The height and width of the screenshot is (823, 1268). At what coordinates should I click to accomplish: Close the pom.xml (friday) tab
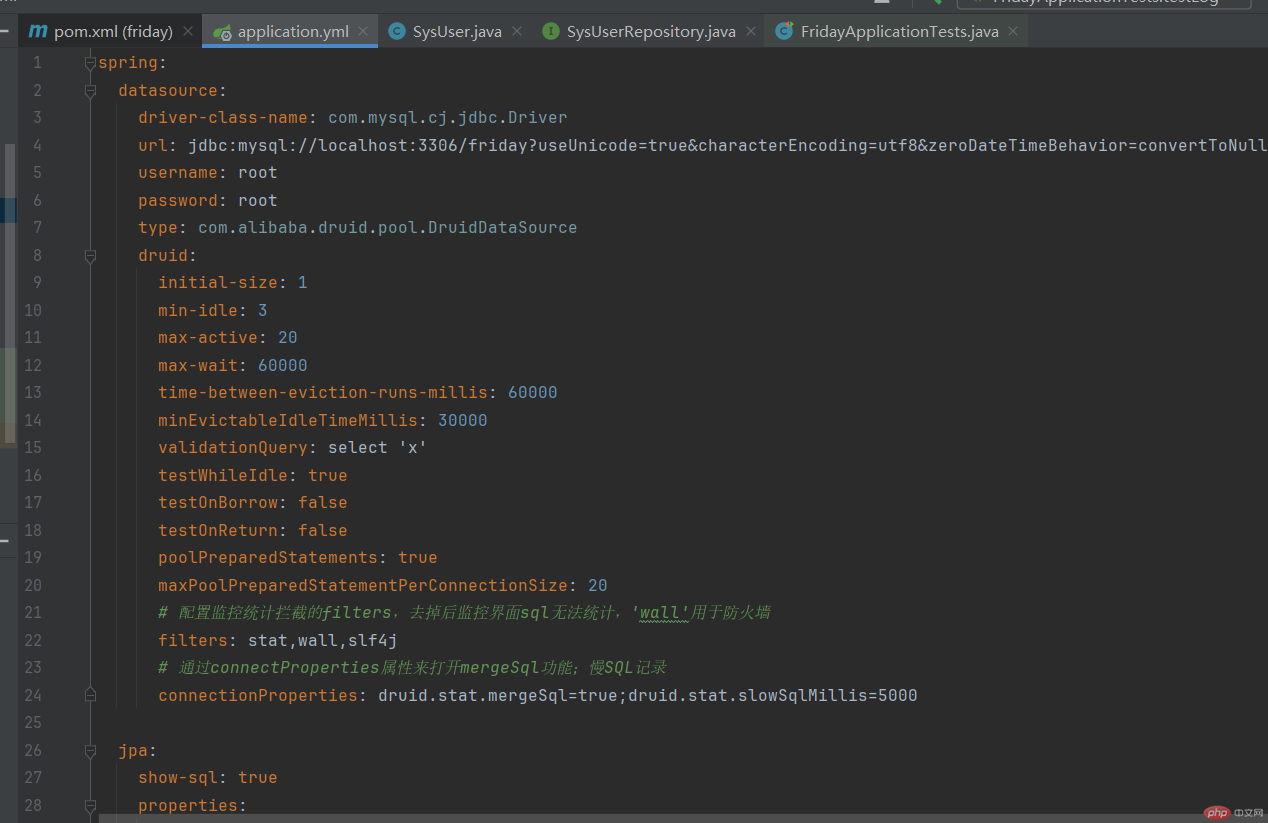pyautogui.click(x=189, y=32)
